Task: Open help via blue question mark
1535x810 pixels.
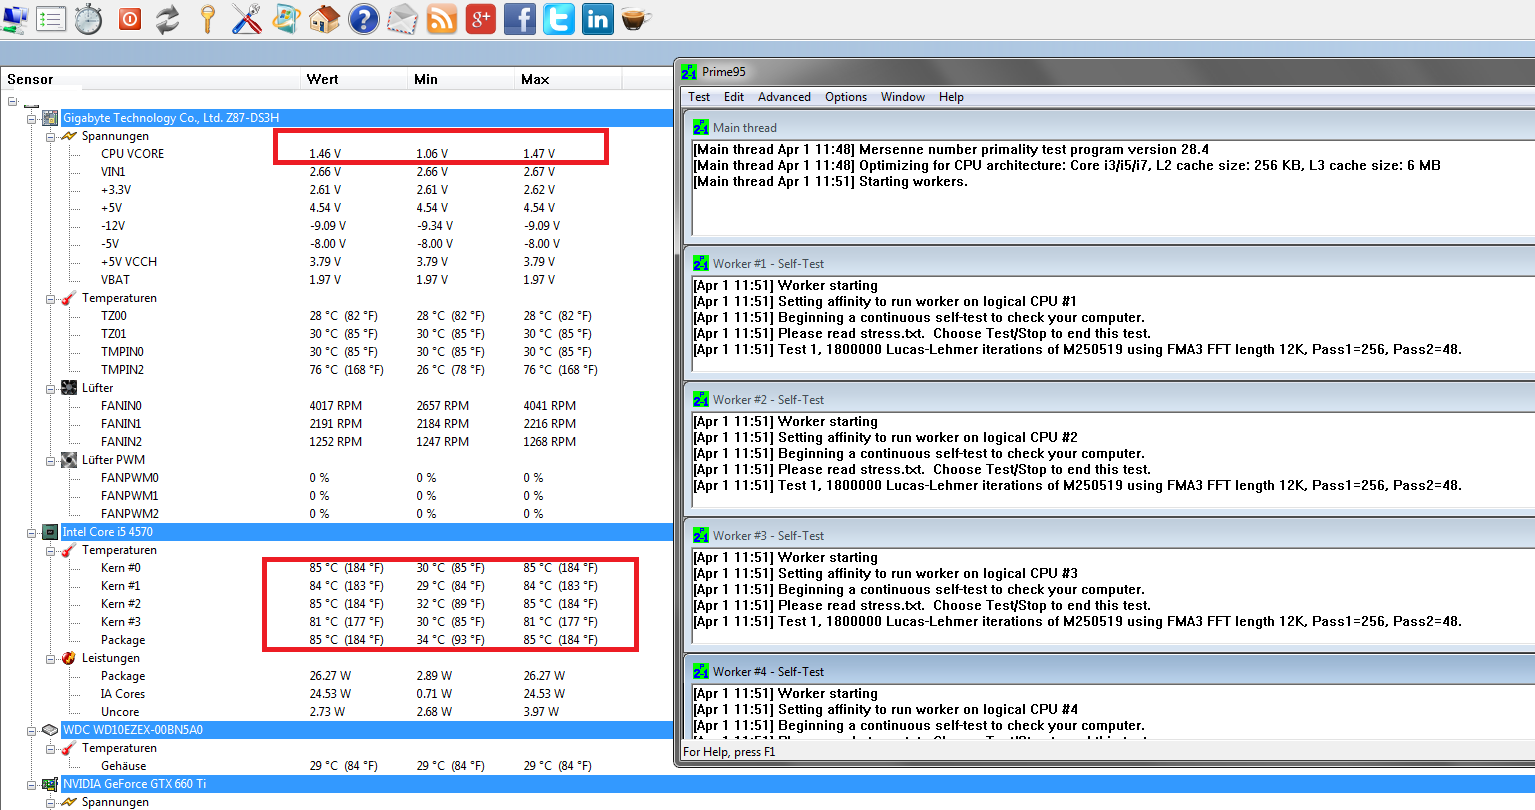Action: tap(363, 19)
